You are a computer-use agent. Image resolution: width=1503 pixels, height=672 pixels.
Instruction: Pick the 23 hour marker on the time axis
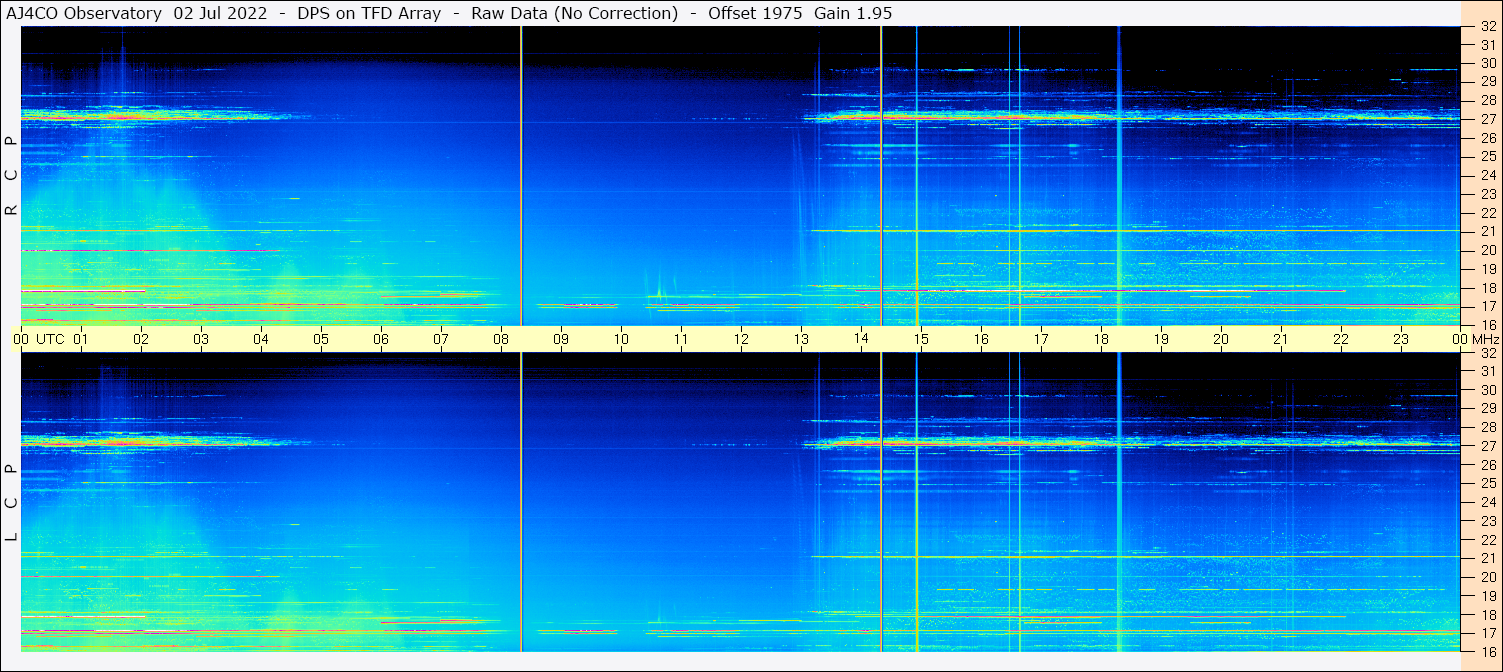(1401, 339)
